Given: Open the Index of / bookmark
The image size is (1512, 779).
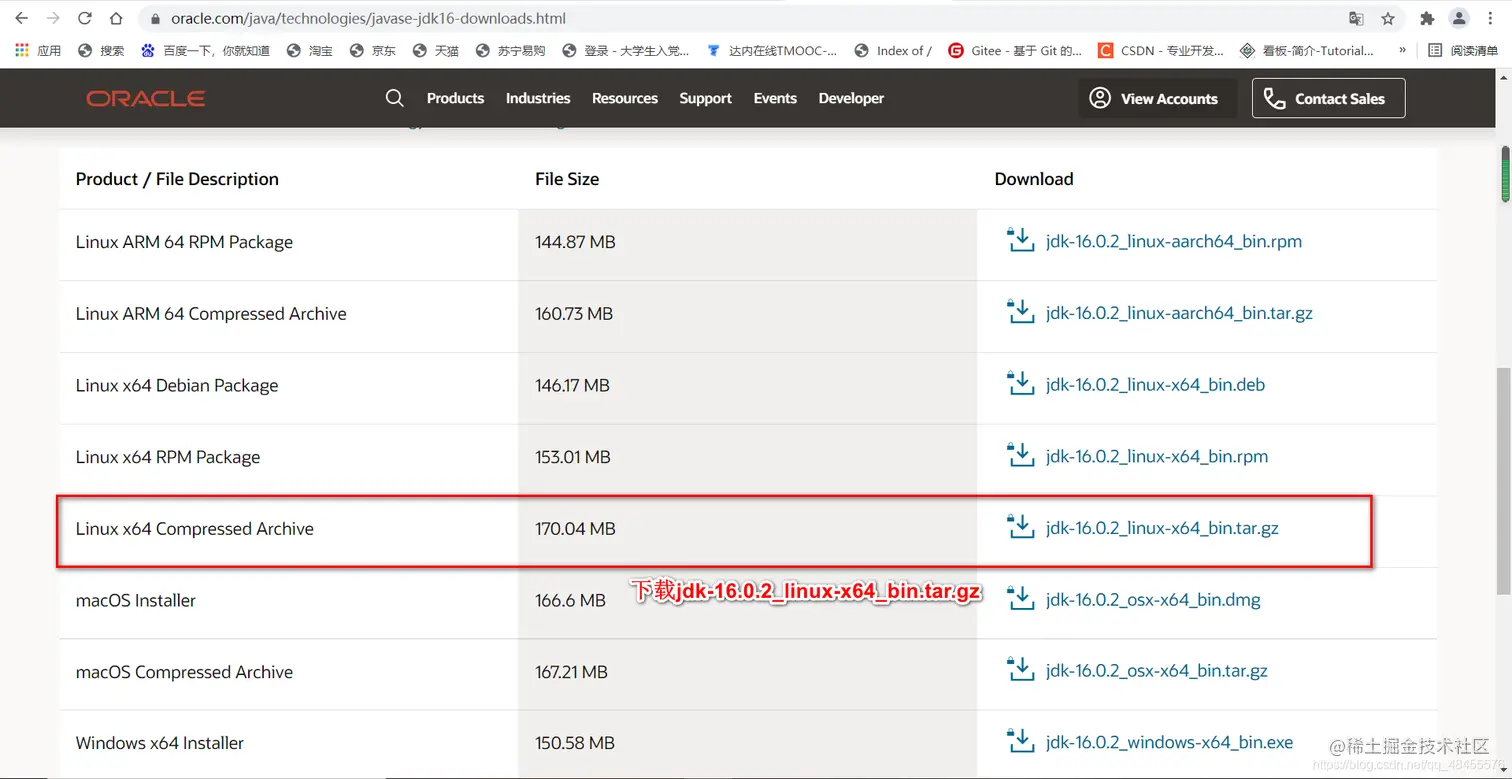Looking at the screenshot, I should 893,50.
